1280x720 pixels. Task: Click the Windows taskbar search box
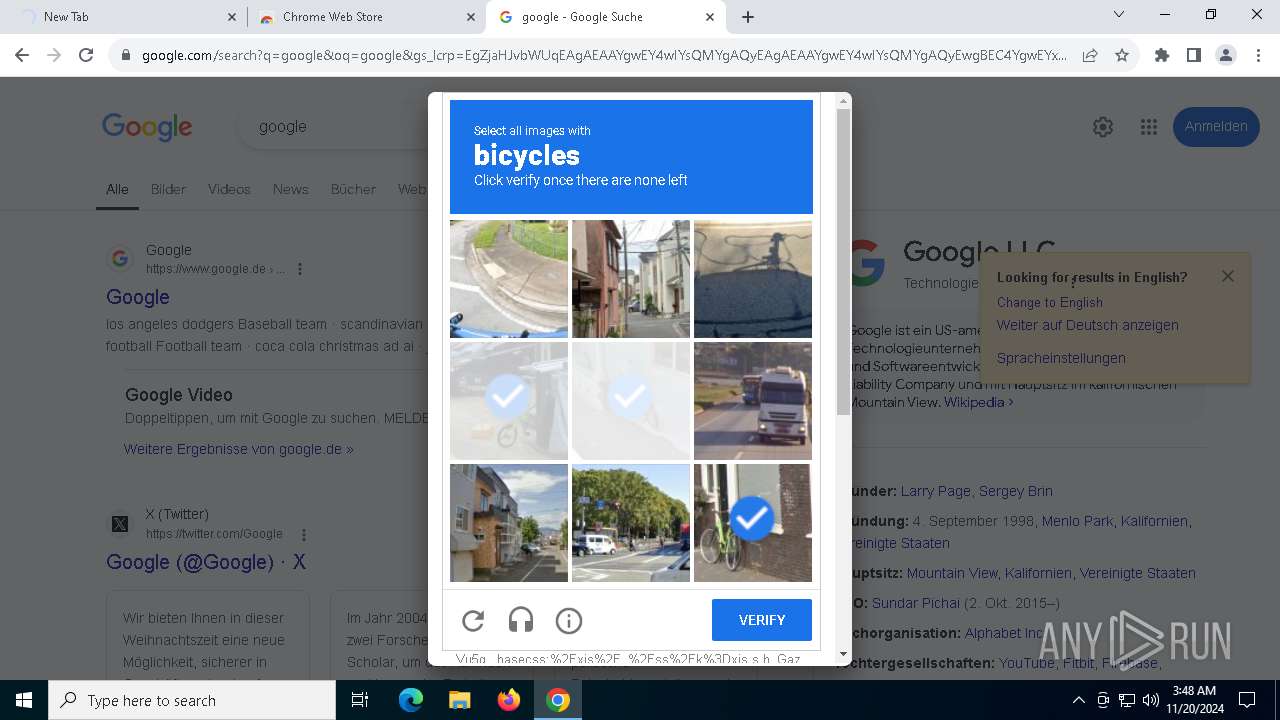(x=192, y=700)
